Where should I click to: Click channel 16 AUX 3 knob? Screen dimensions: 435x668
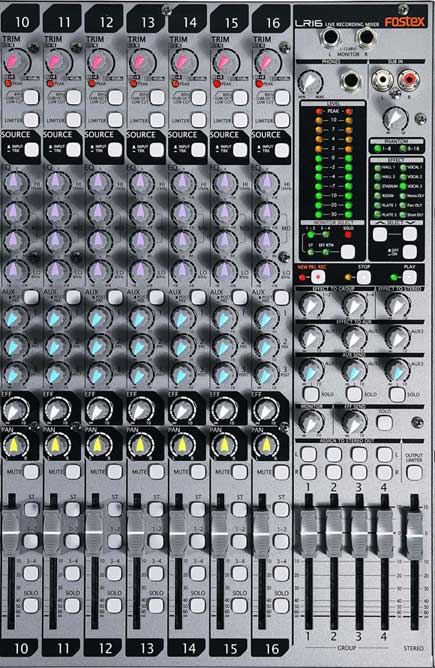pos(266,374)
